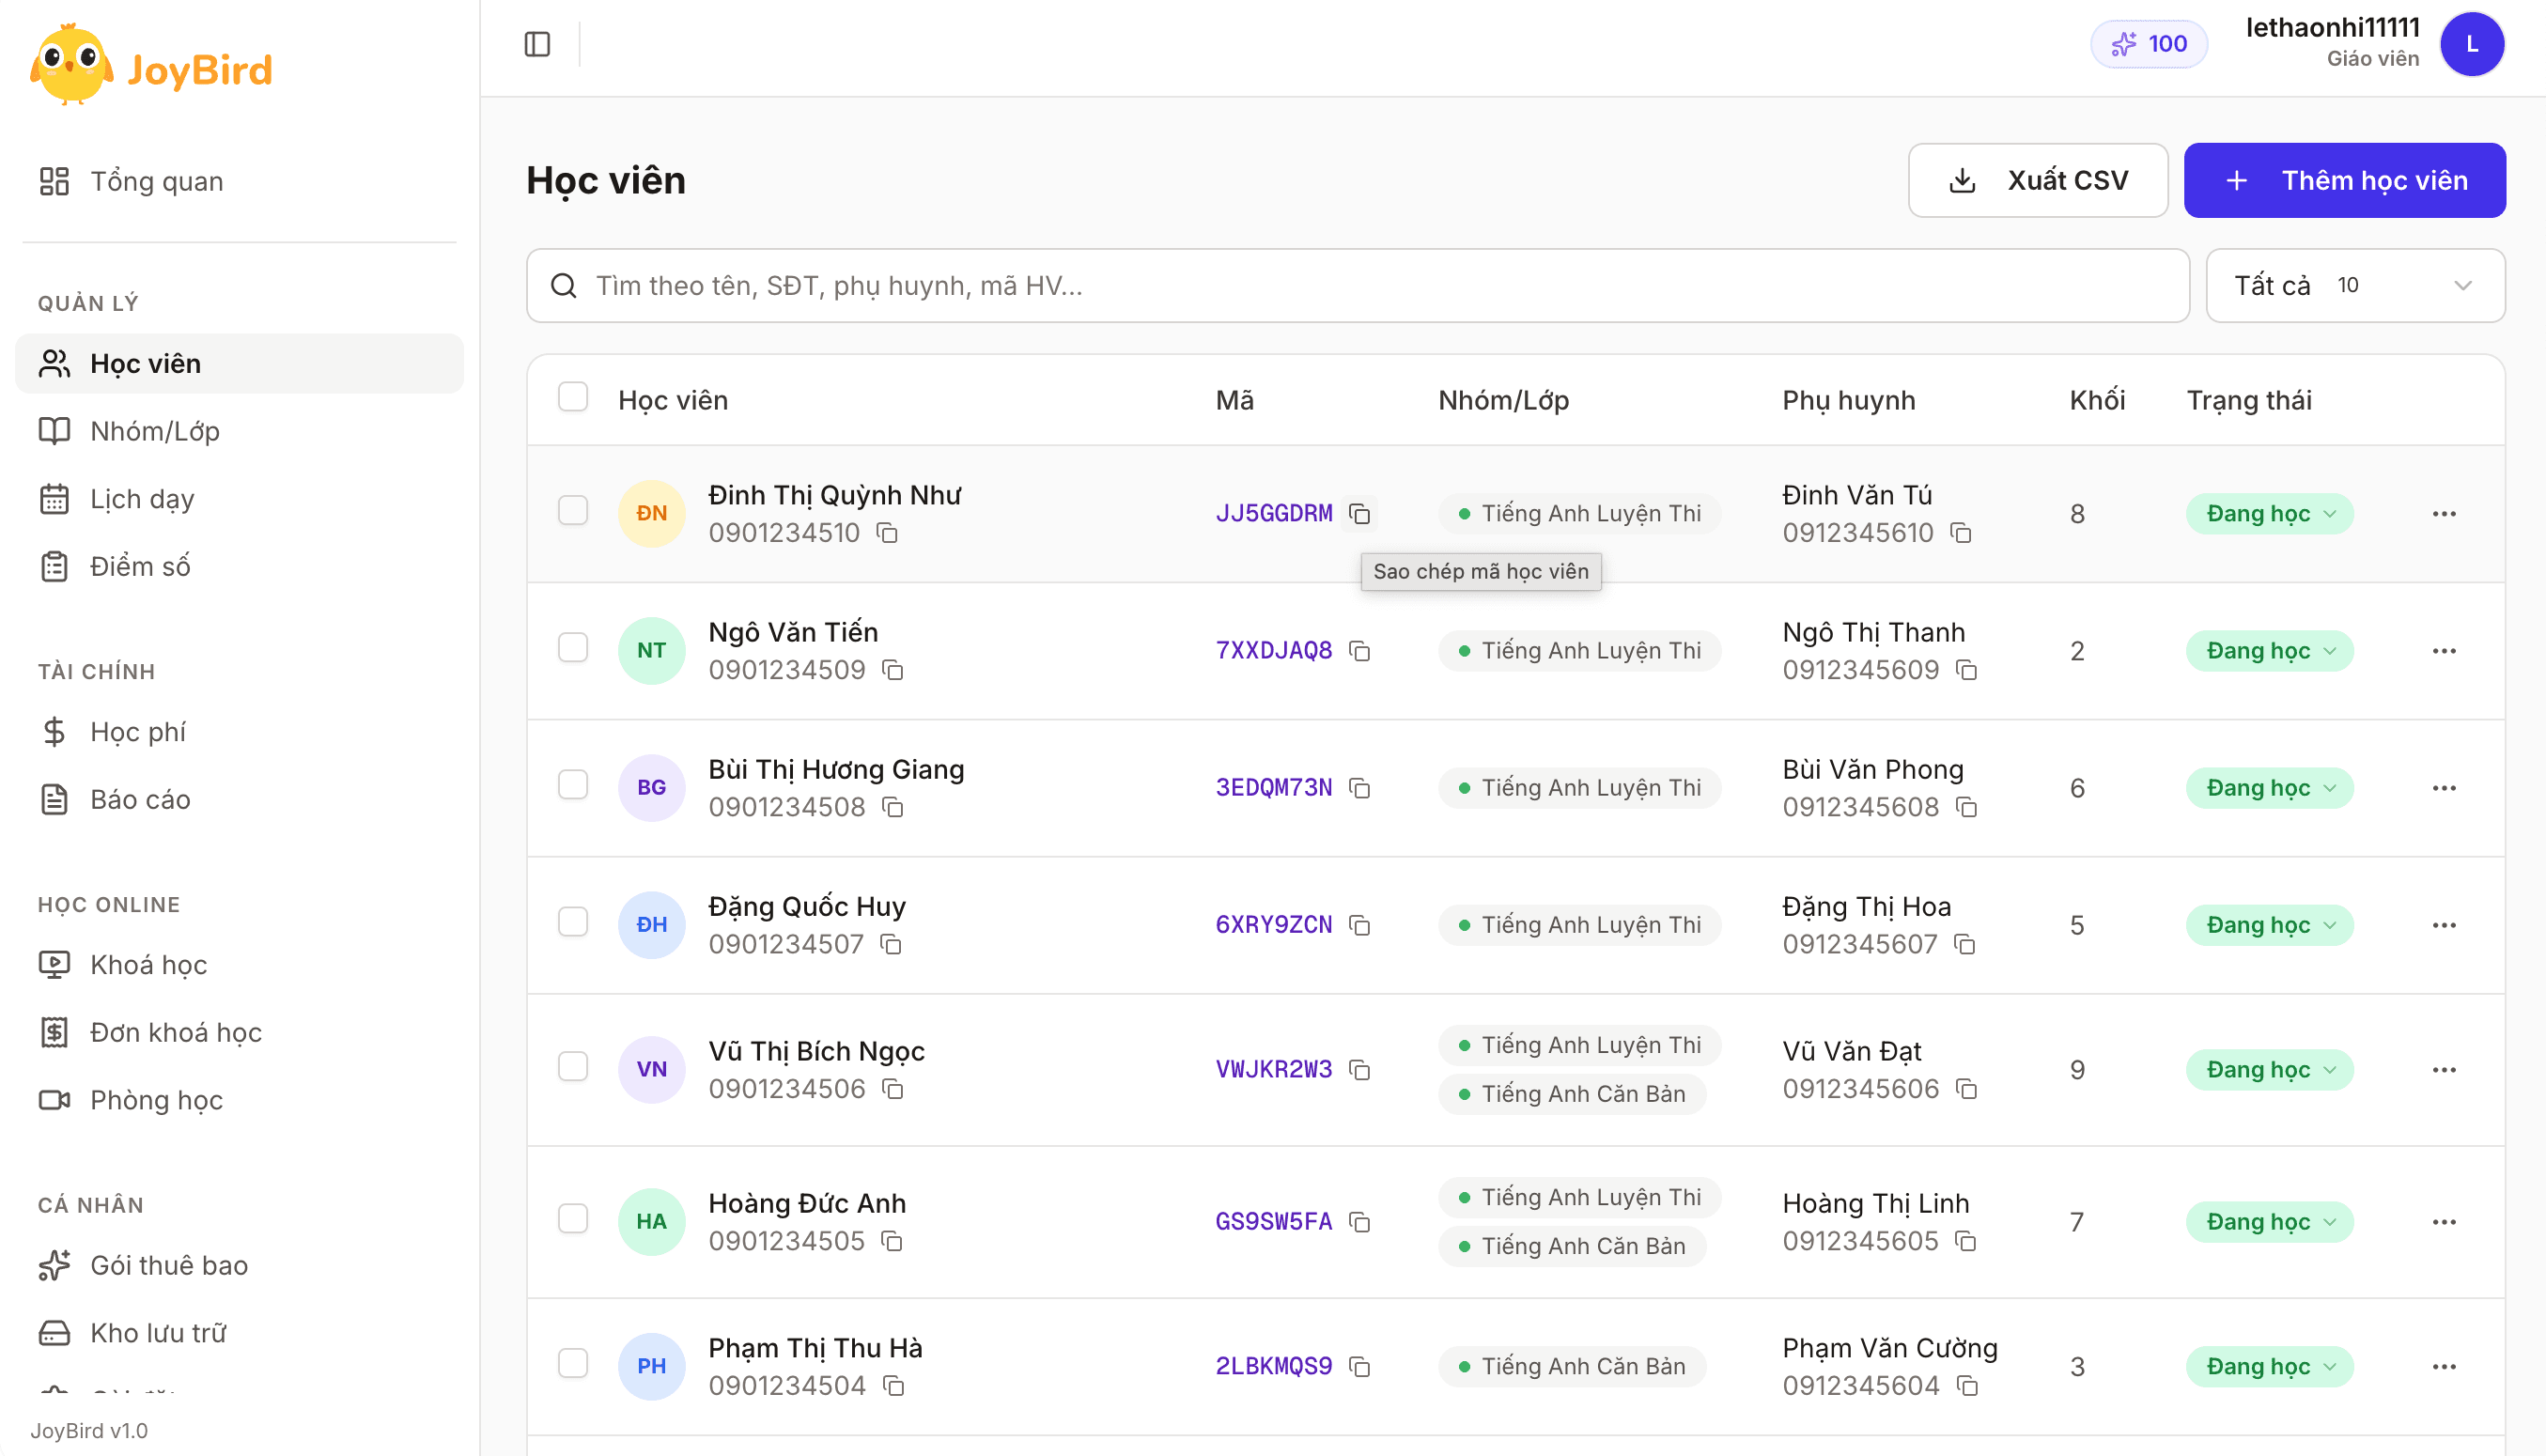Open Lịch dạy in sidebar

tap(239, 499)
